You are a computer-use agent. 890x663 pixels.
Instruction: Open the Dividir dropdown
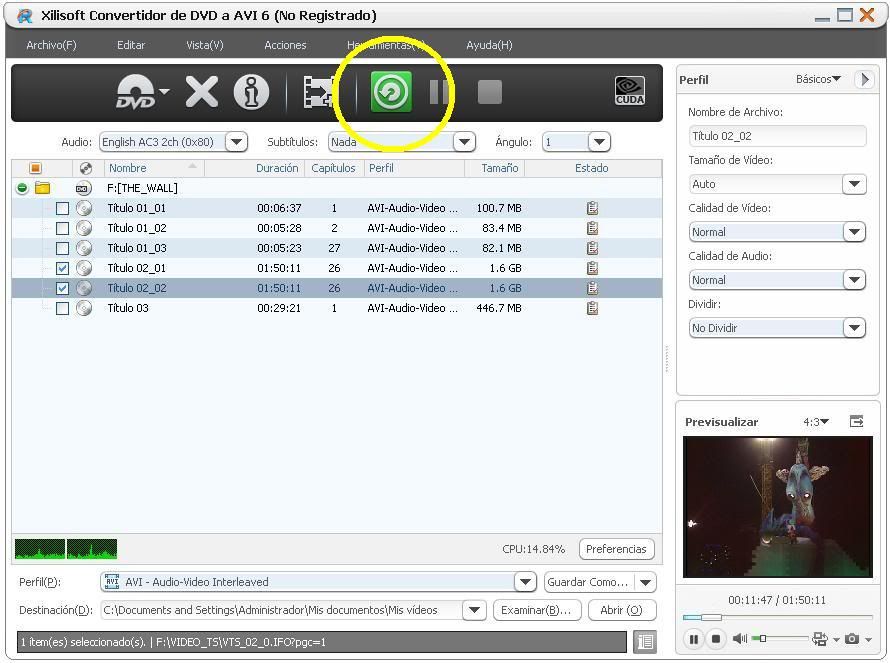(853, 328)
